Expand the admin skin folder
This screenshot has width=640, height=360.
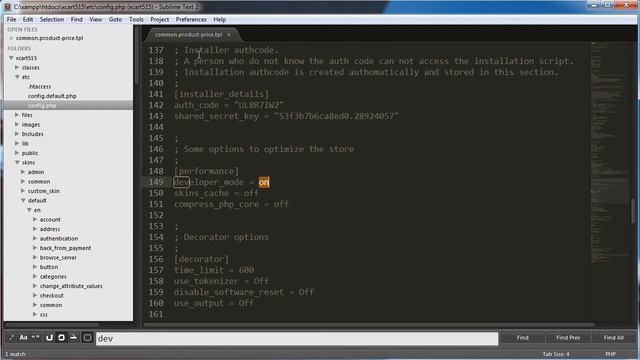[23, 172]
